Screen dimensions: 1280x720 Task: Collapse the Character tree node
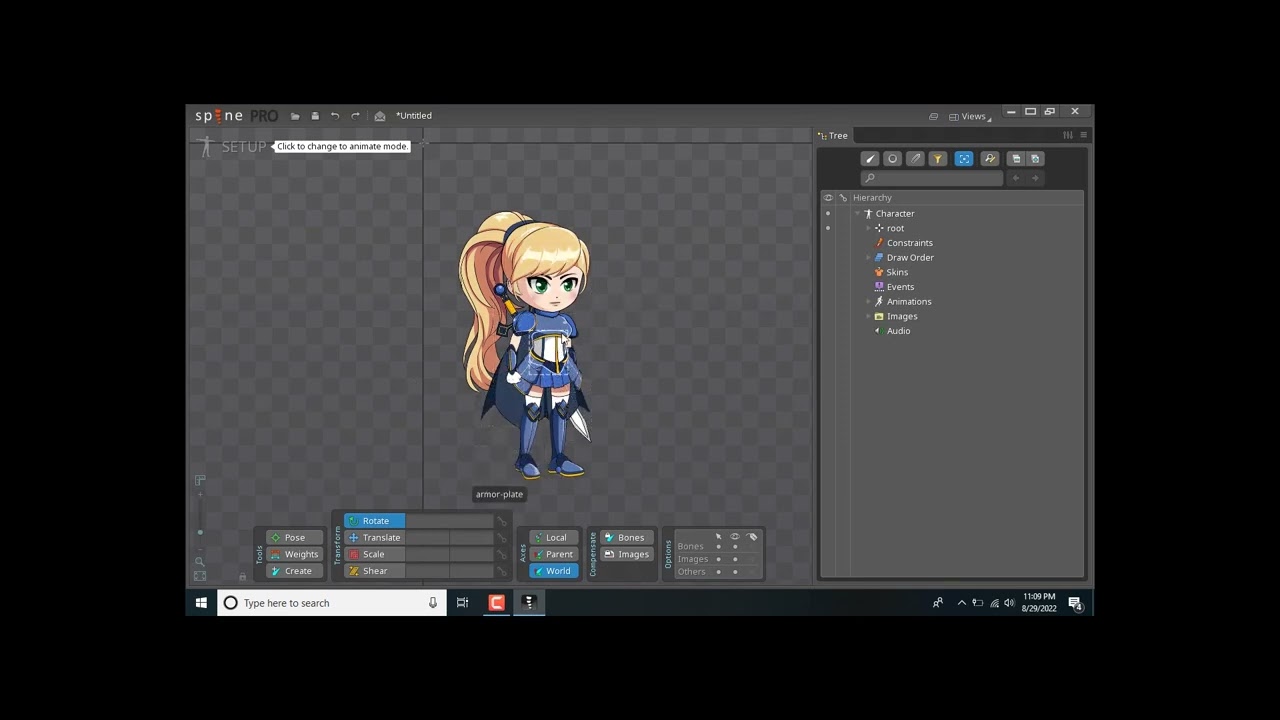point(857,214)
